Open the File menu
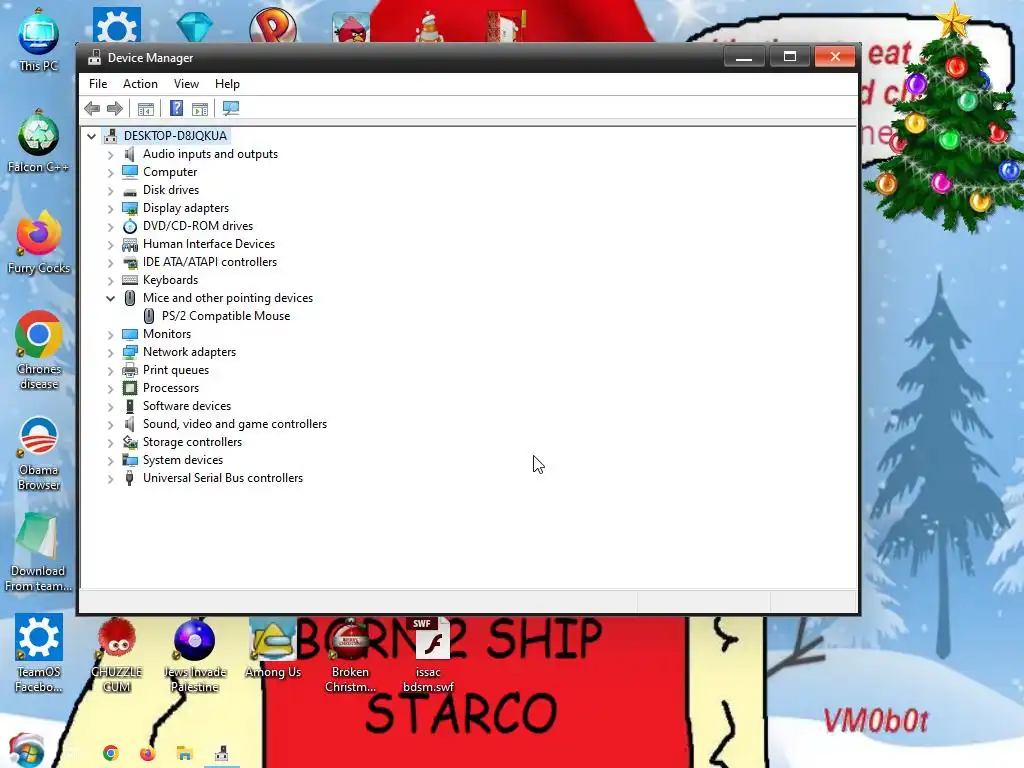 click(x=98, y=84)
